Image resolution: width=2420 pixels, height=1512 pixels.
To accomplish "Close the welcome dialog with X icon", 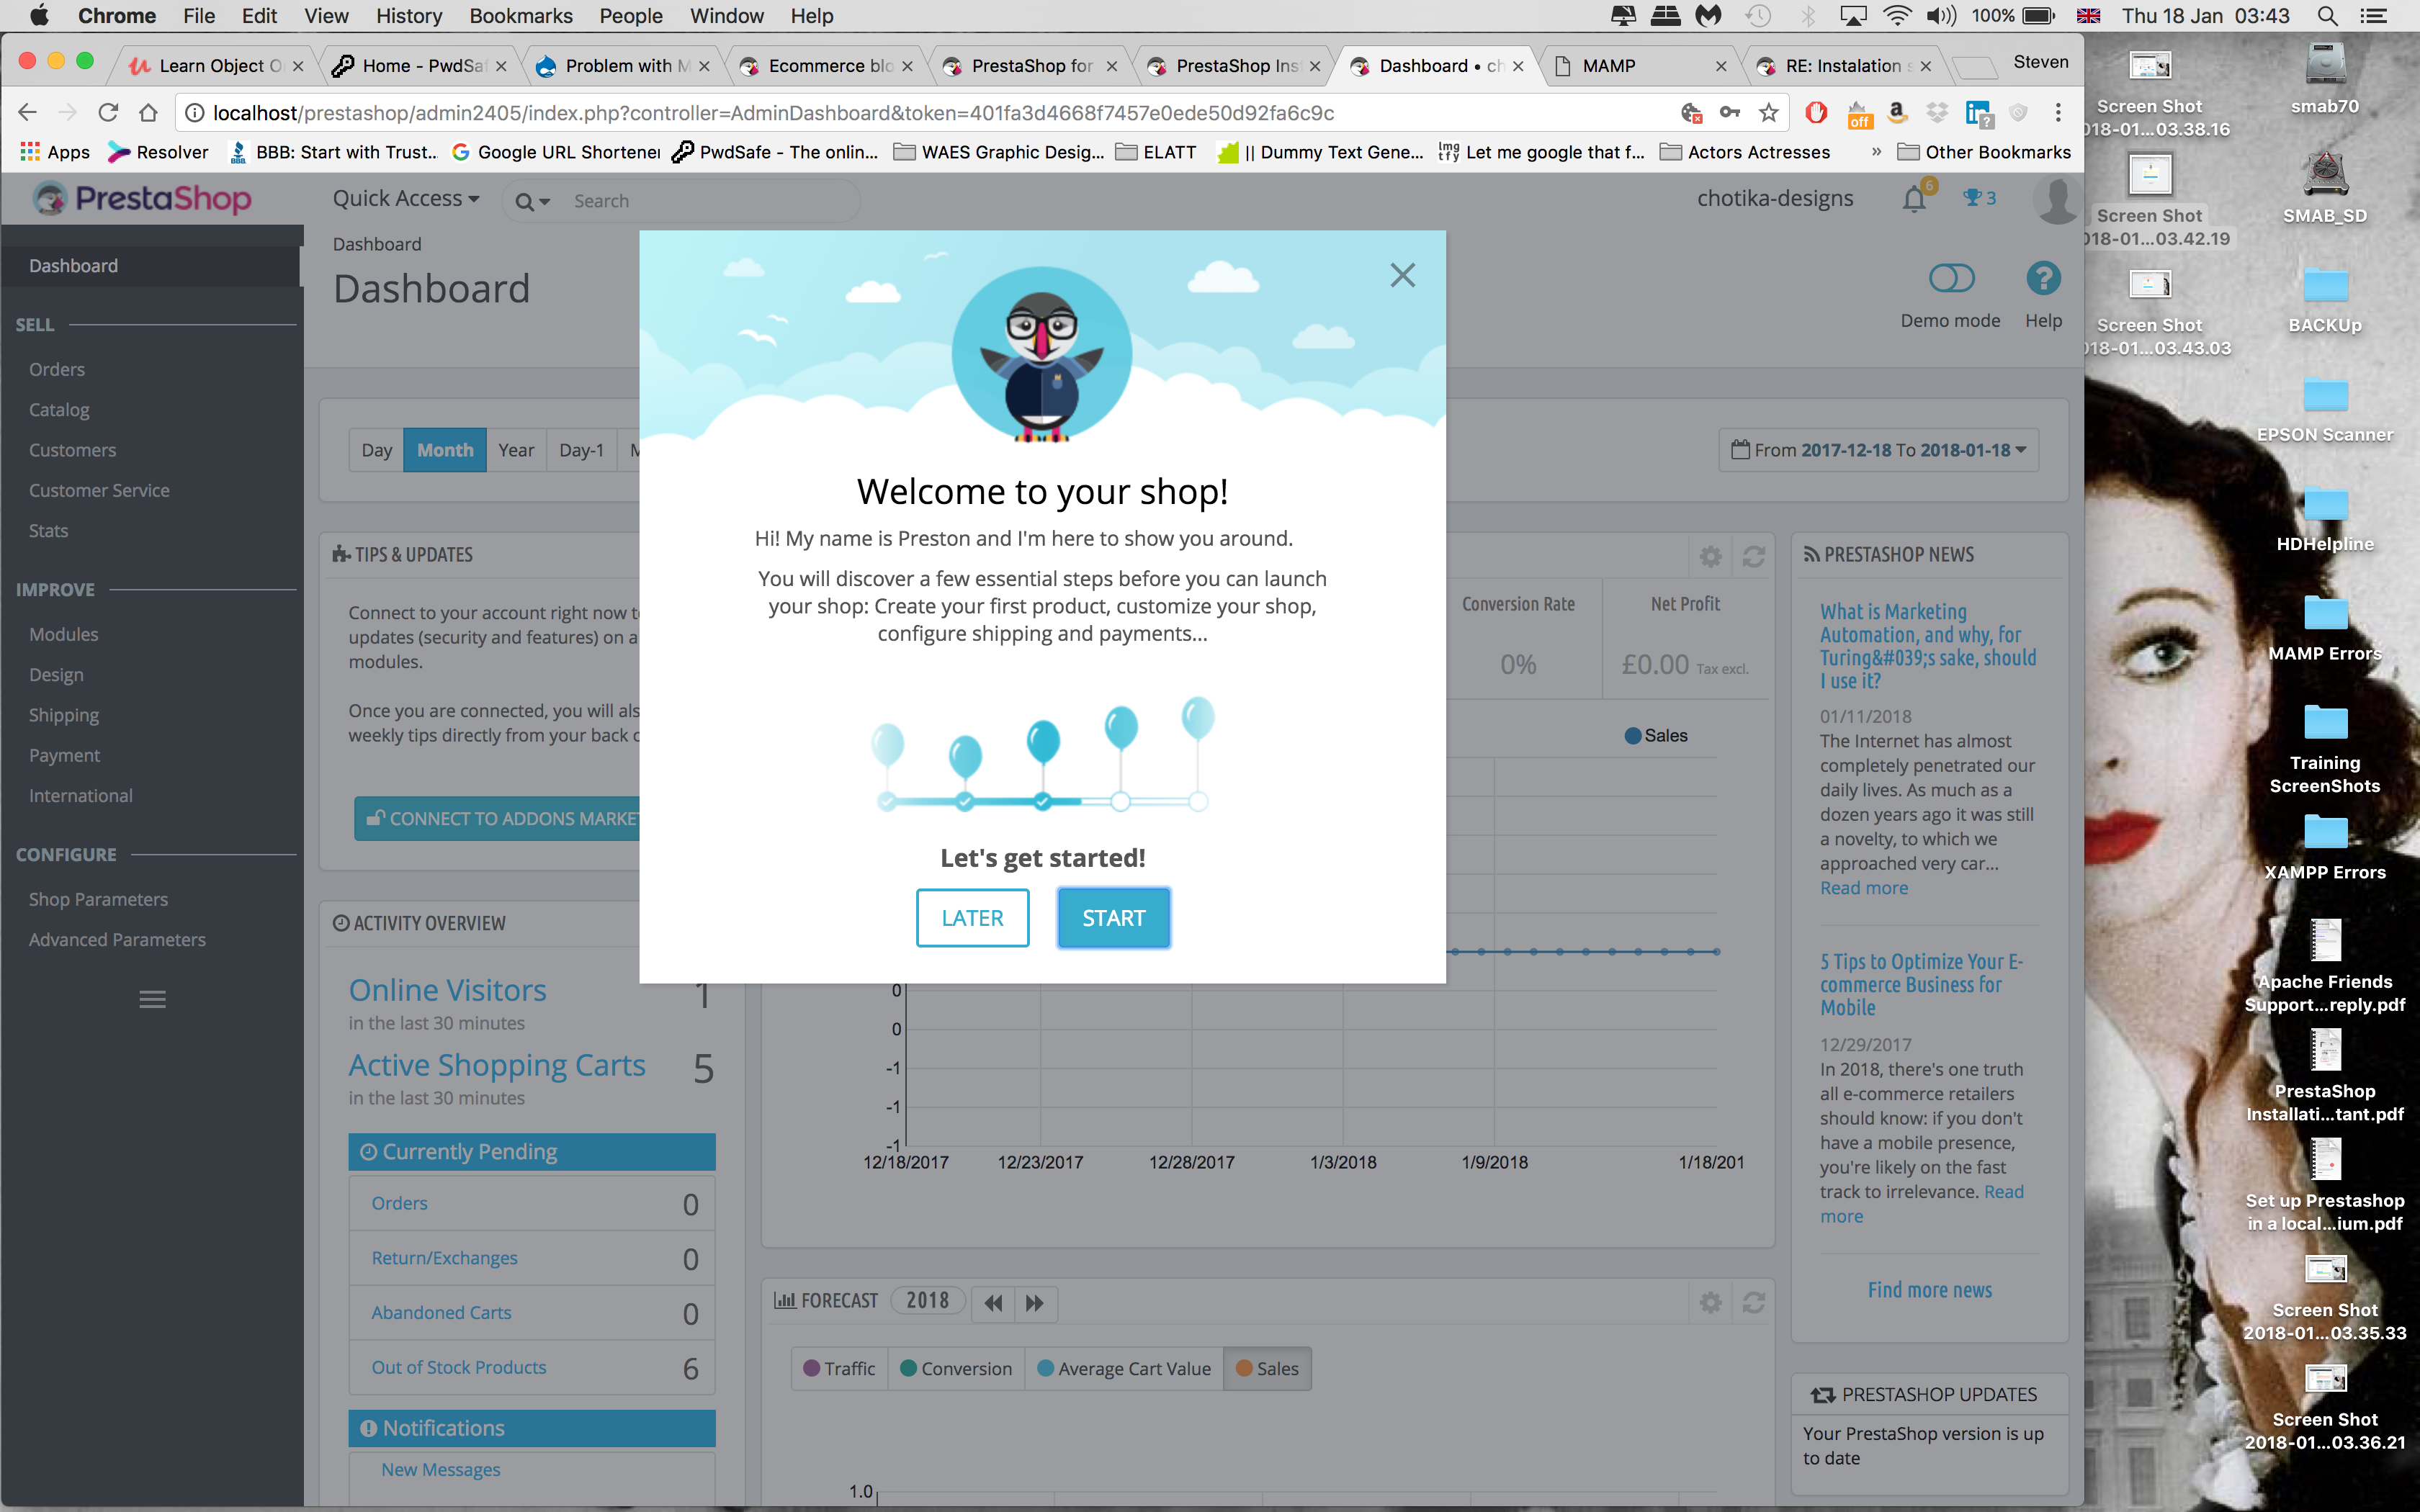I will tap(1402, 275).
